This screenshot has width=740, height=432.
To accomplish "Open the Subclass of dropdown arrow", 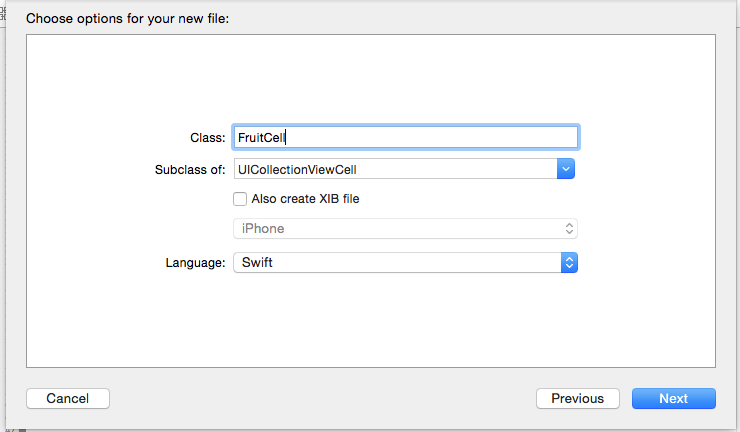I will pos(565,169).
